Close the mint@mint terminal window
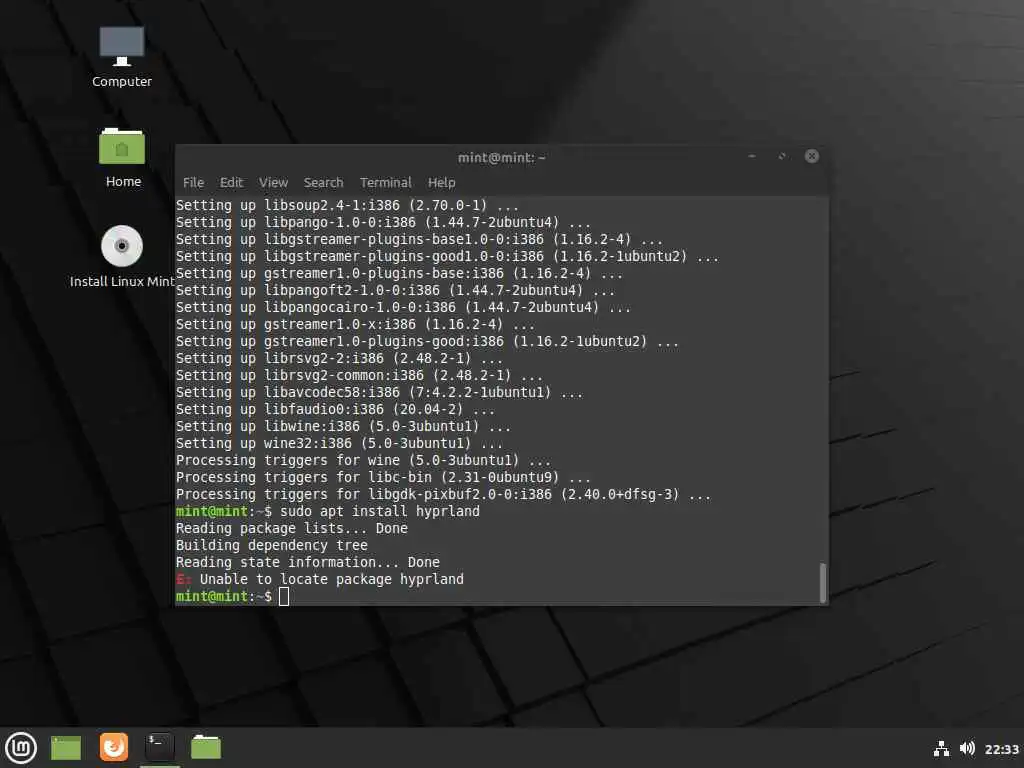The width and height of the screenshot is (1024, 768). (x=812, y=156)
